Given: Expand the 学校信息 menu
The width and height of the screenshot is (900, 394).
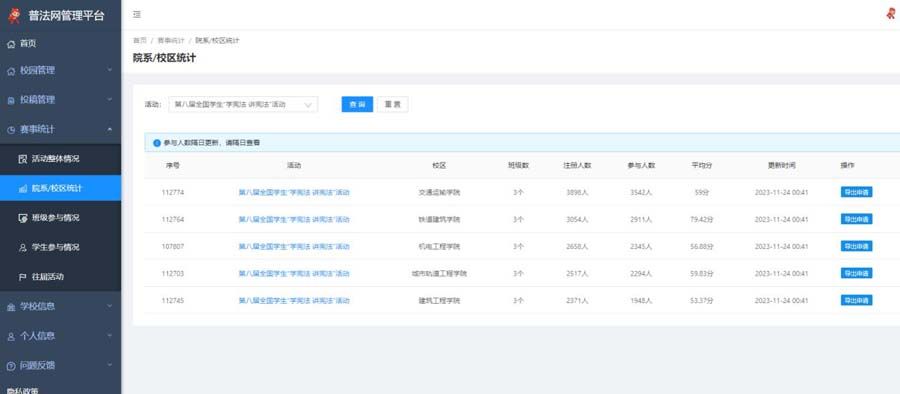Looking at the screenshot, I should click(x=60, y=306).
